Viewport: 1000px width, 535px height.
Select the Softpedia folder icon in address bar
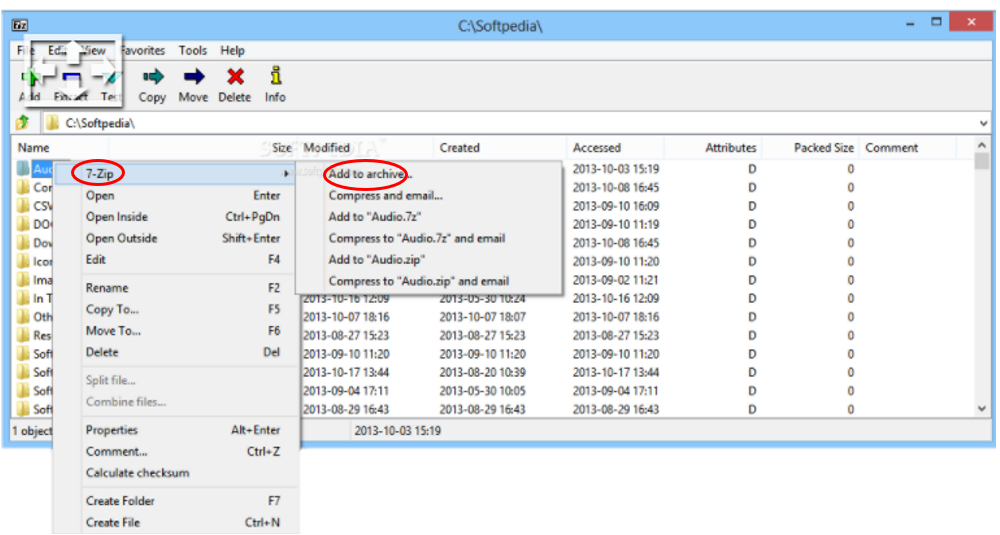pos(52,123)
